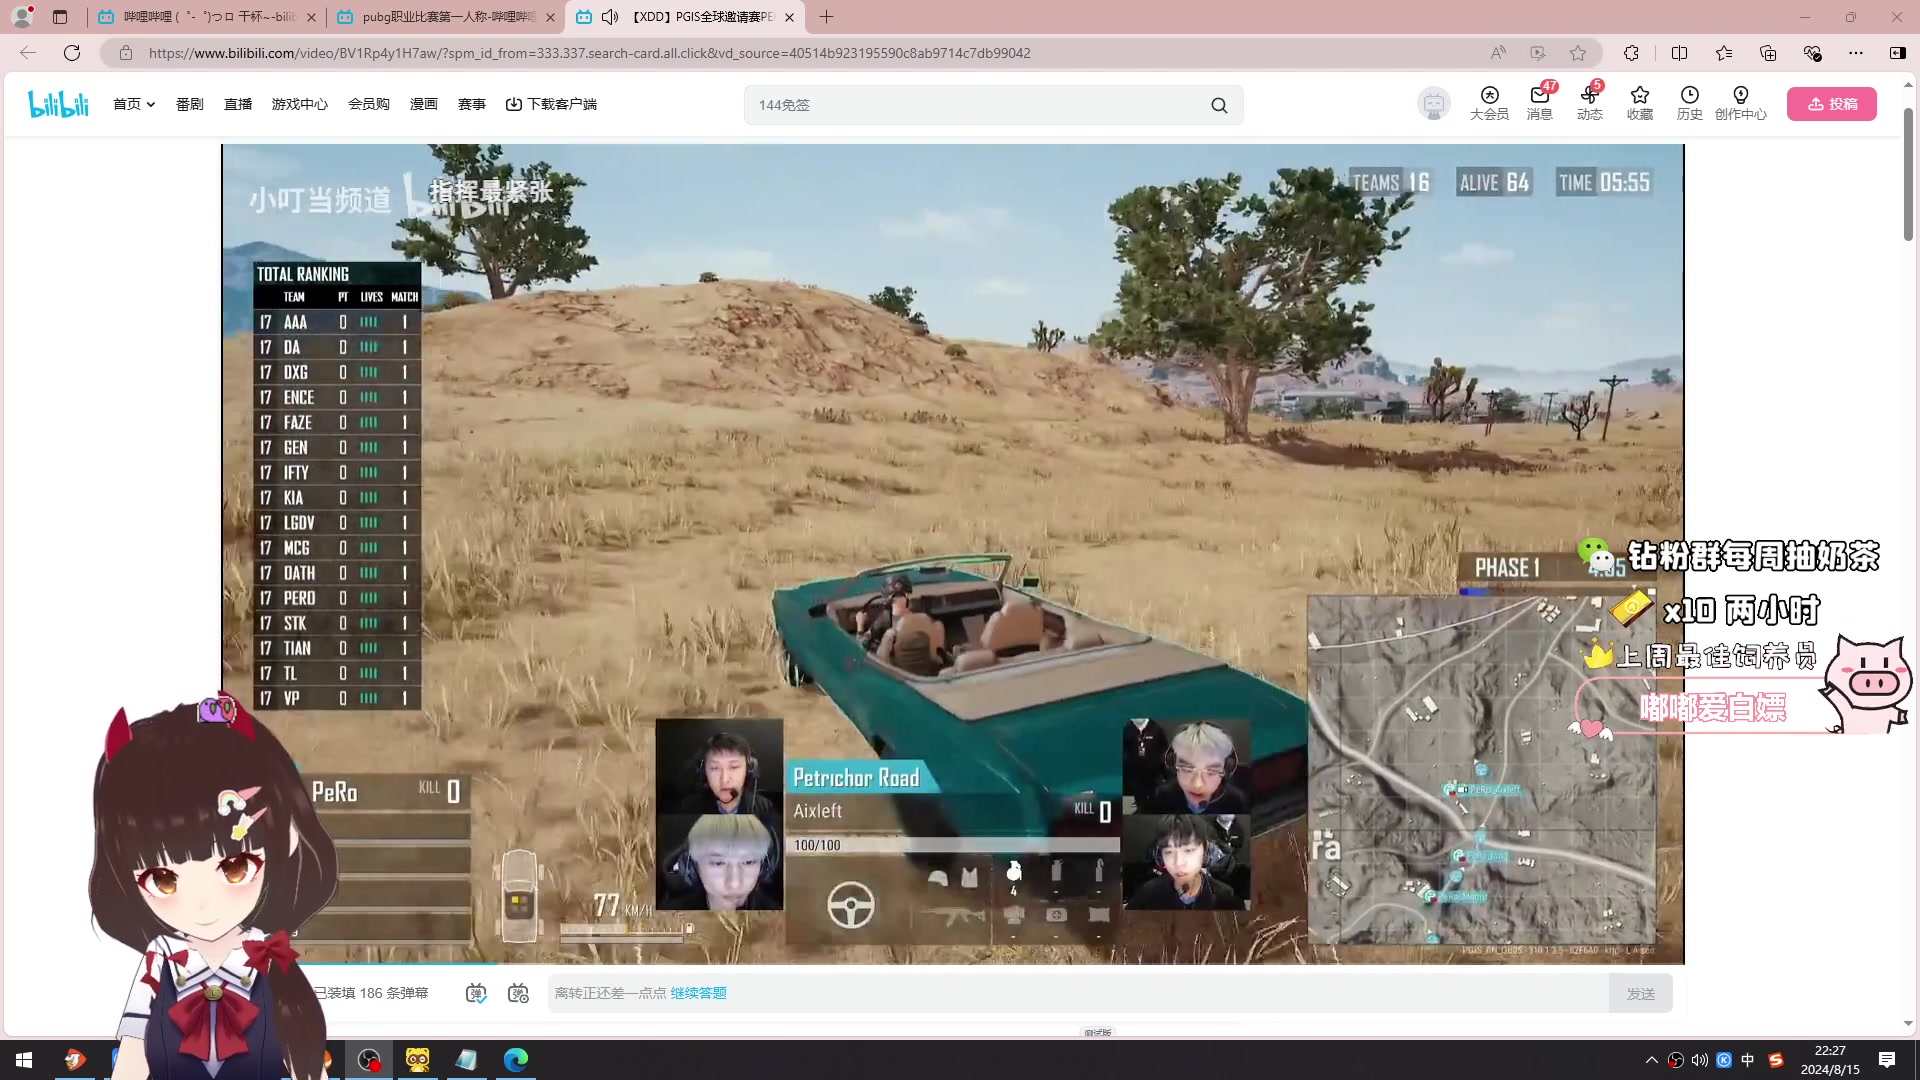Viewport: 1920px width, 1080px height.
Task: Open the Windows notification center
Action: 1887,1060
